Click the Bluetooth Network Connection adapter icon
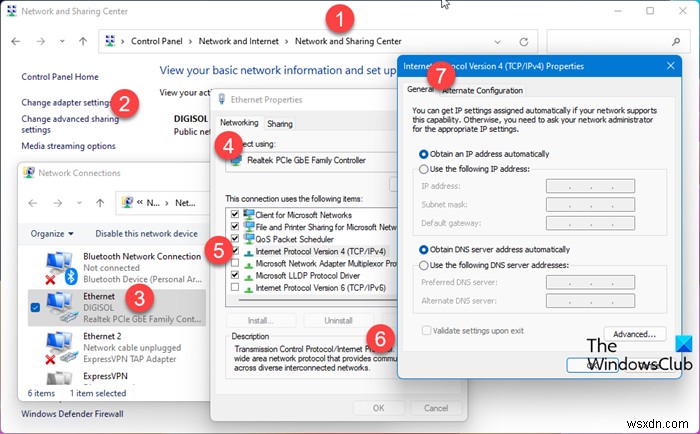This screenshot has width=700, height=434. pyautogui.click(x=58, y=266)
